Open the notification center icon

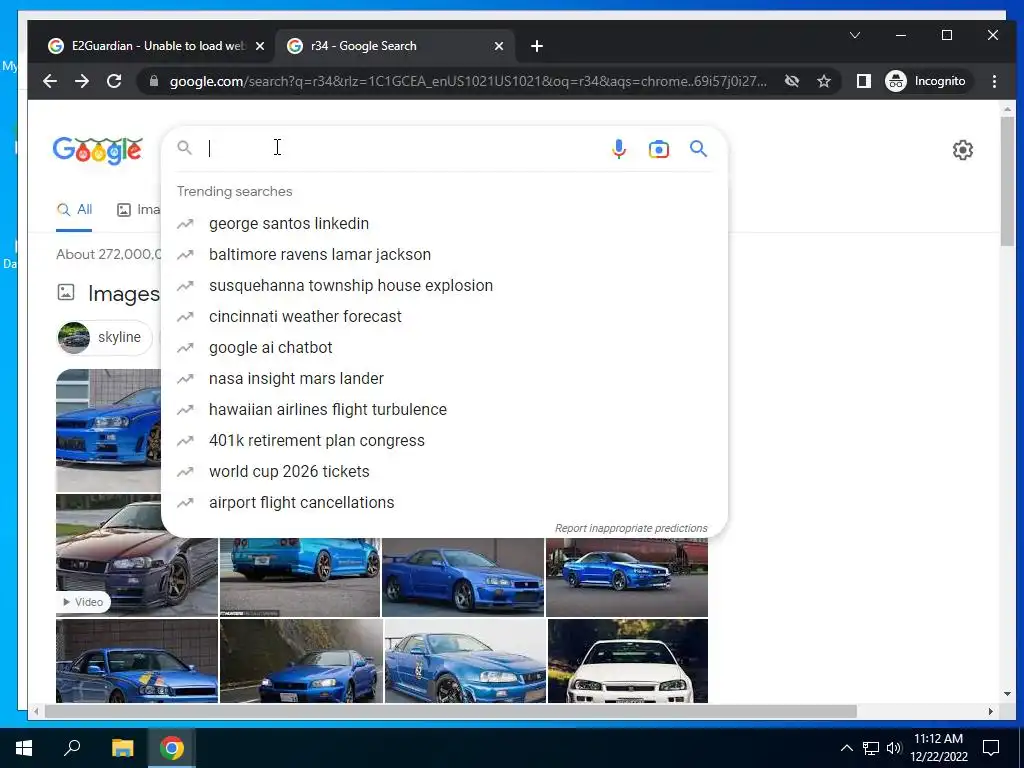point(991,748)
